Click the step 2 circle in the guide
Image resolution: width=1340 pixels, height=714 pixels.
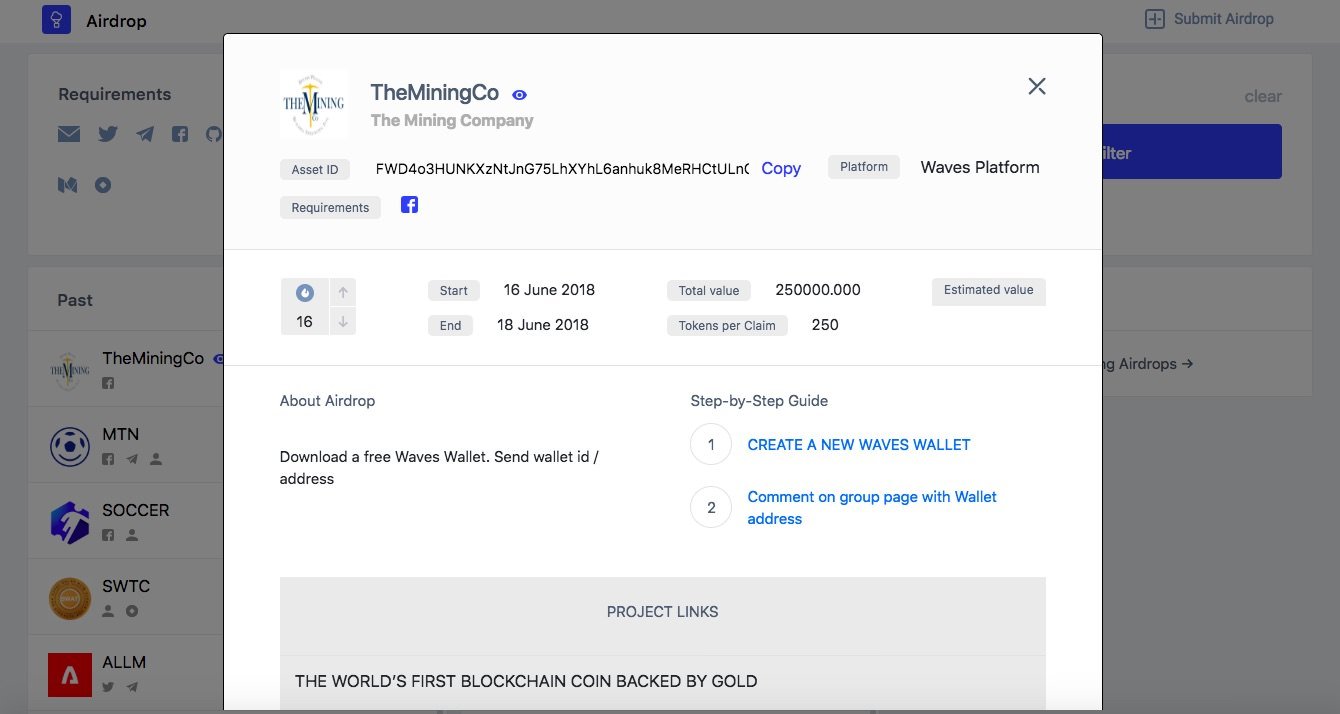click(x=711, y=507)
